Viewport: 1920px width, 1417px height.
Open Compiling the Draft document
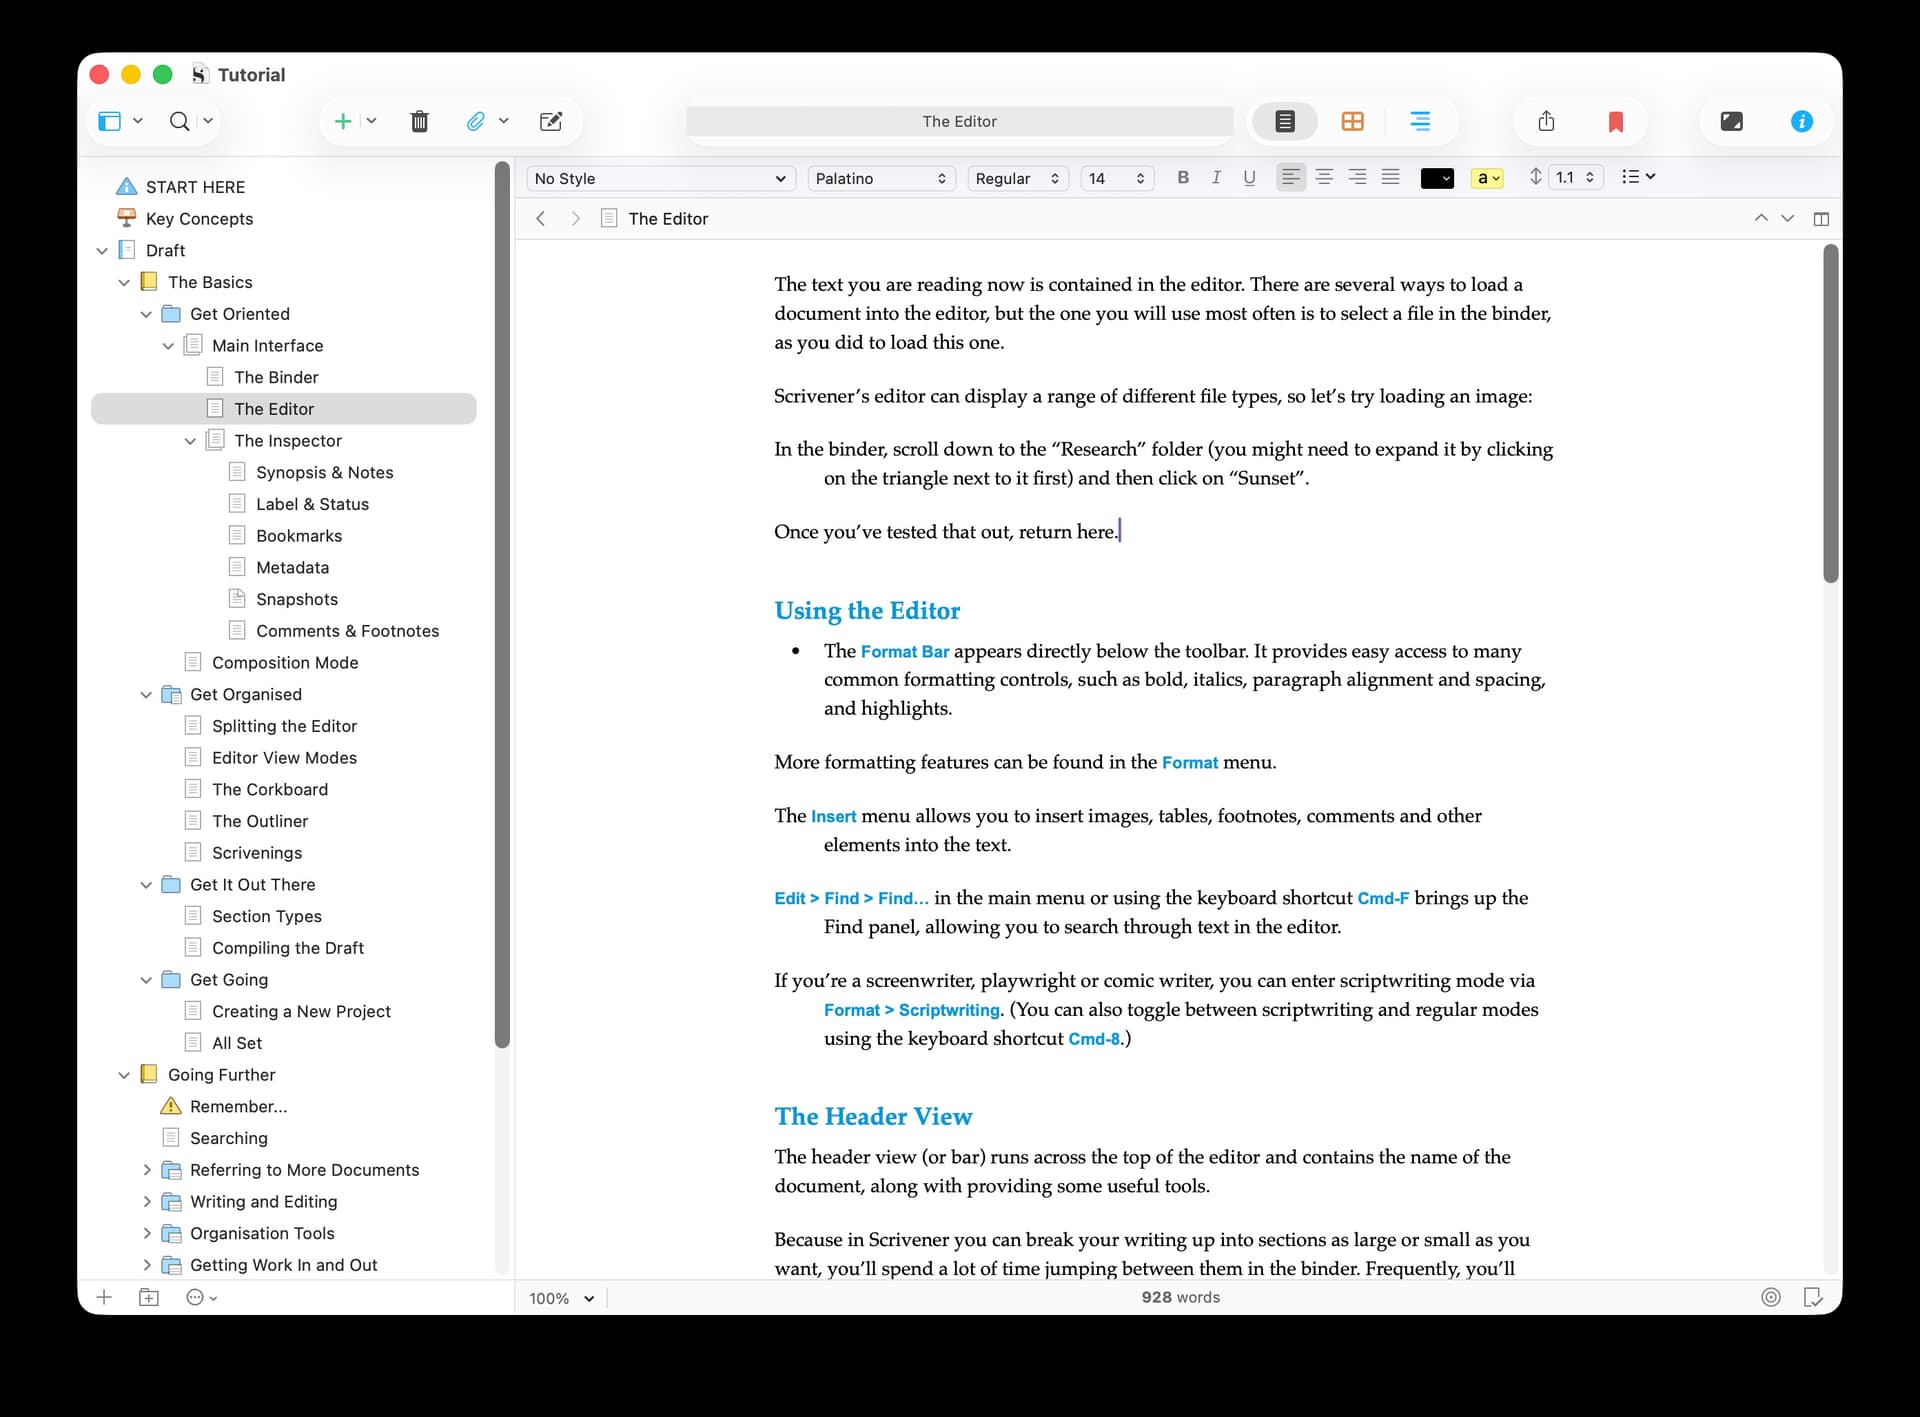(x=288, y=948)
